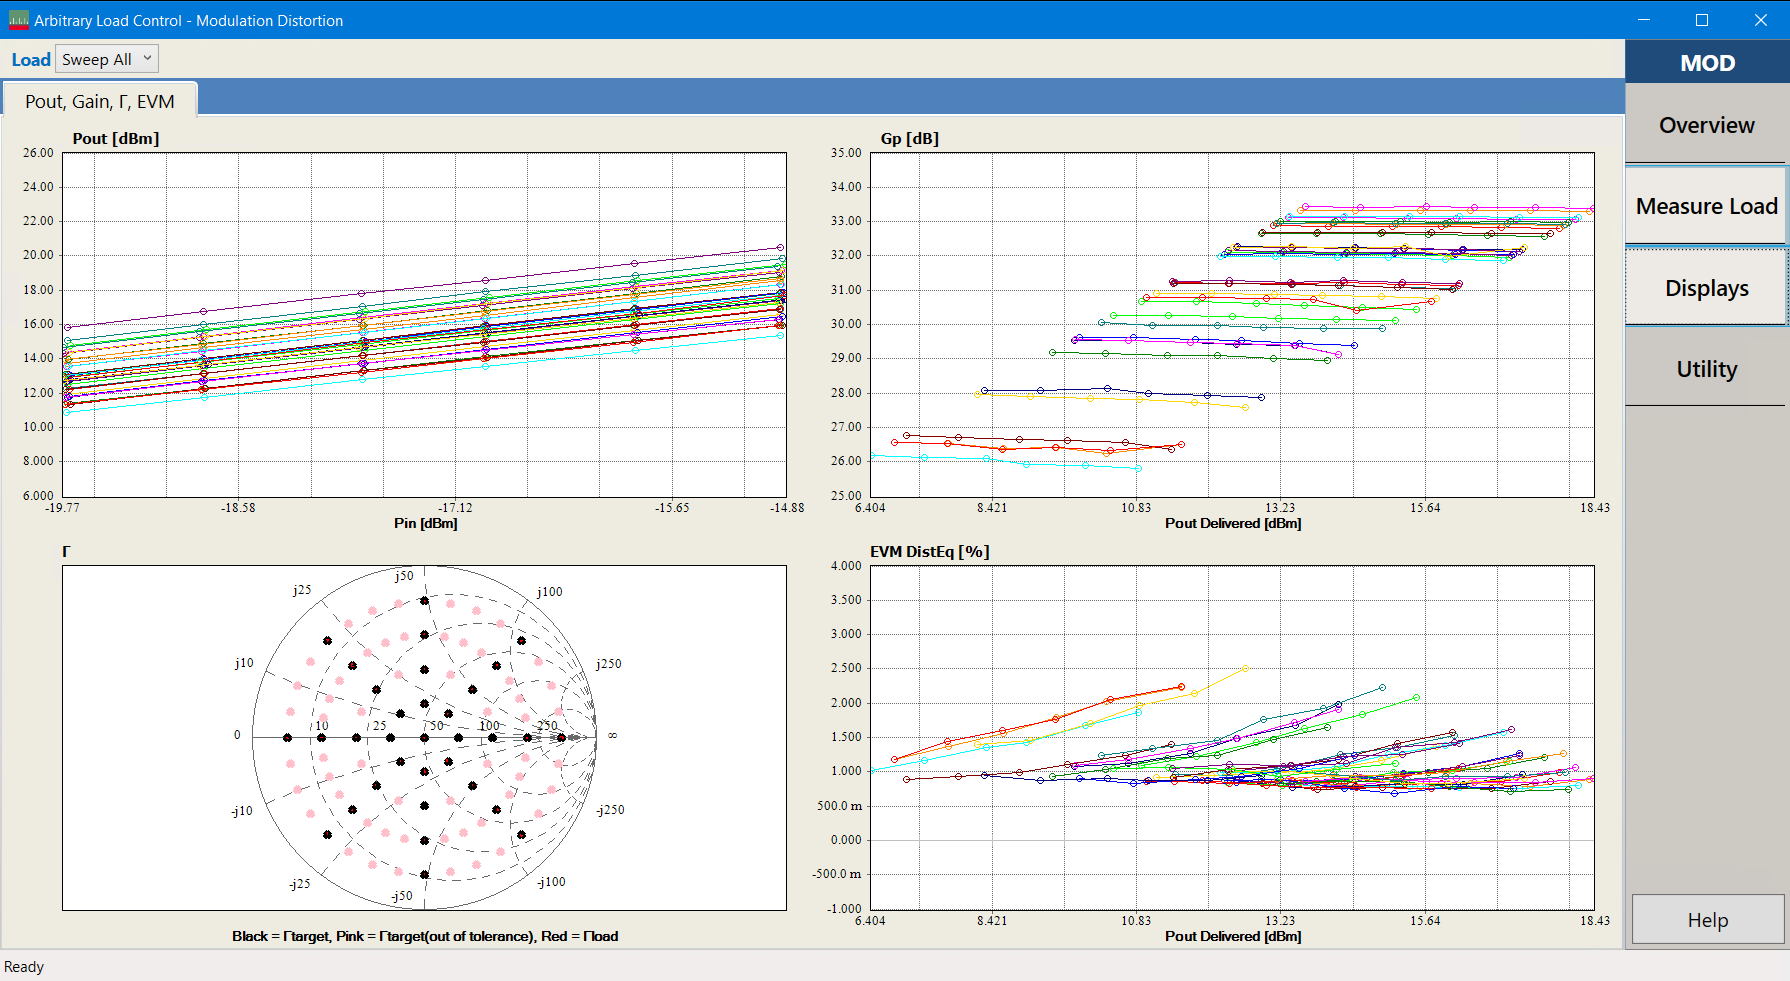Open Help from the sidebar
Image resolution: width=1790 pixels, height=981 pixels.
1707,920
